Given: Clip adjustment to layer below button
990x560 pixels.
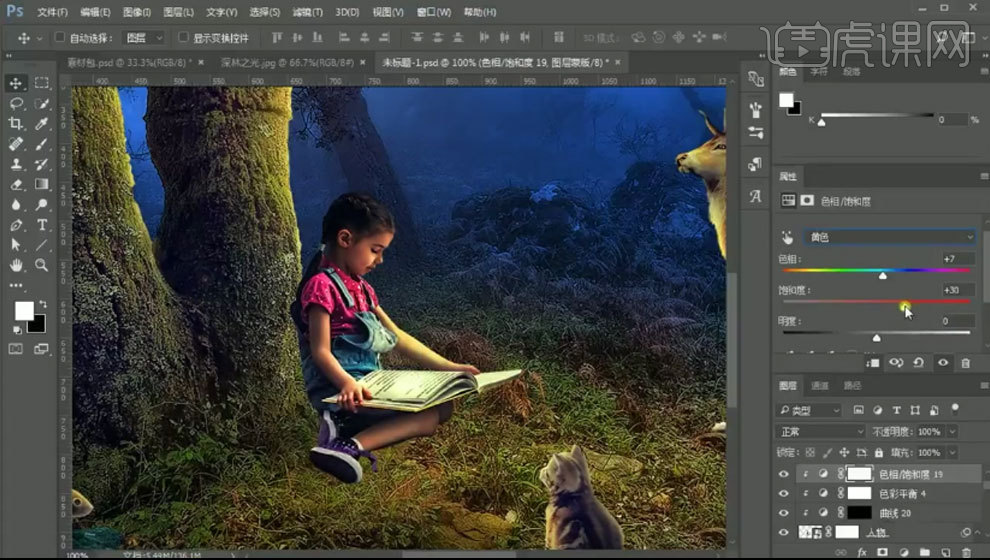Looking at the screenshot, I should click(873, 363).
